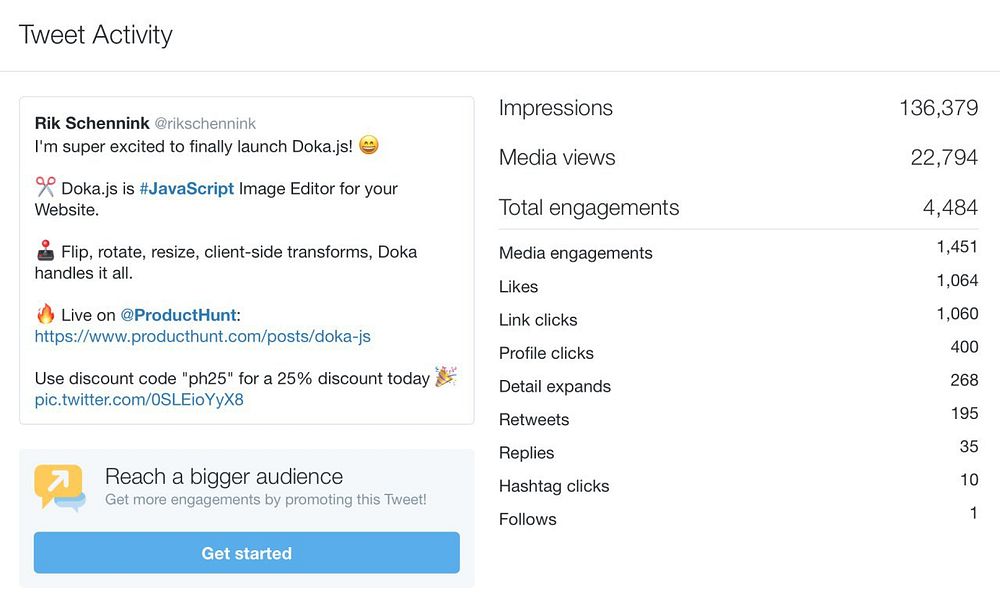This screenshot has width=1000, height=609.
Task: Open the producthunt.com/posts/doka-js URL
Action: click(x=202, y=336)
